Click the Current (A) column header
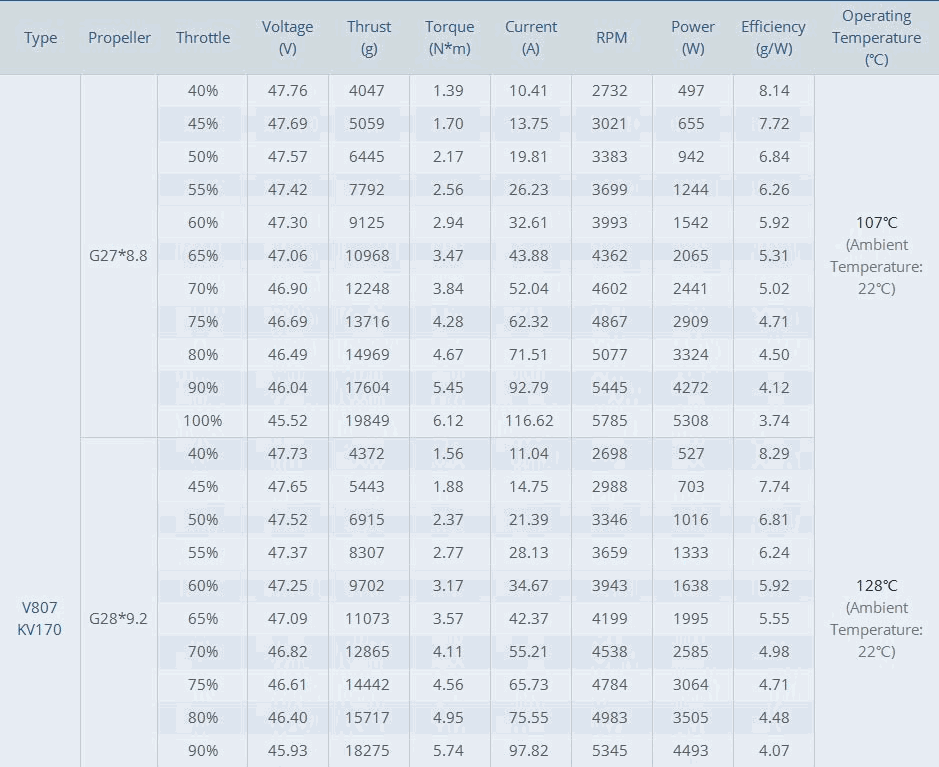 531,38
